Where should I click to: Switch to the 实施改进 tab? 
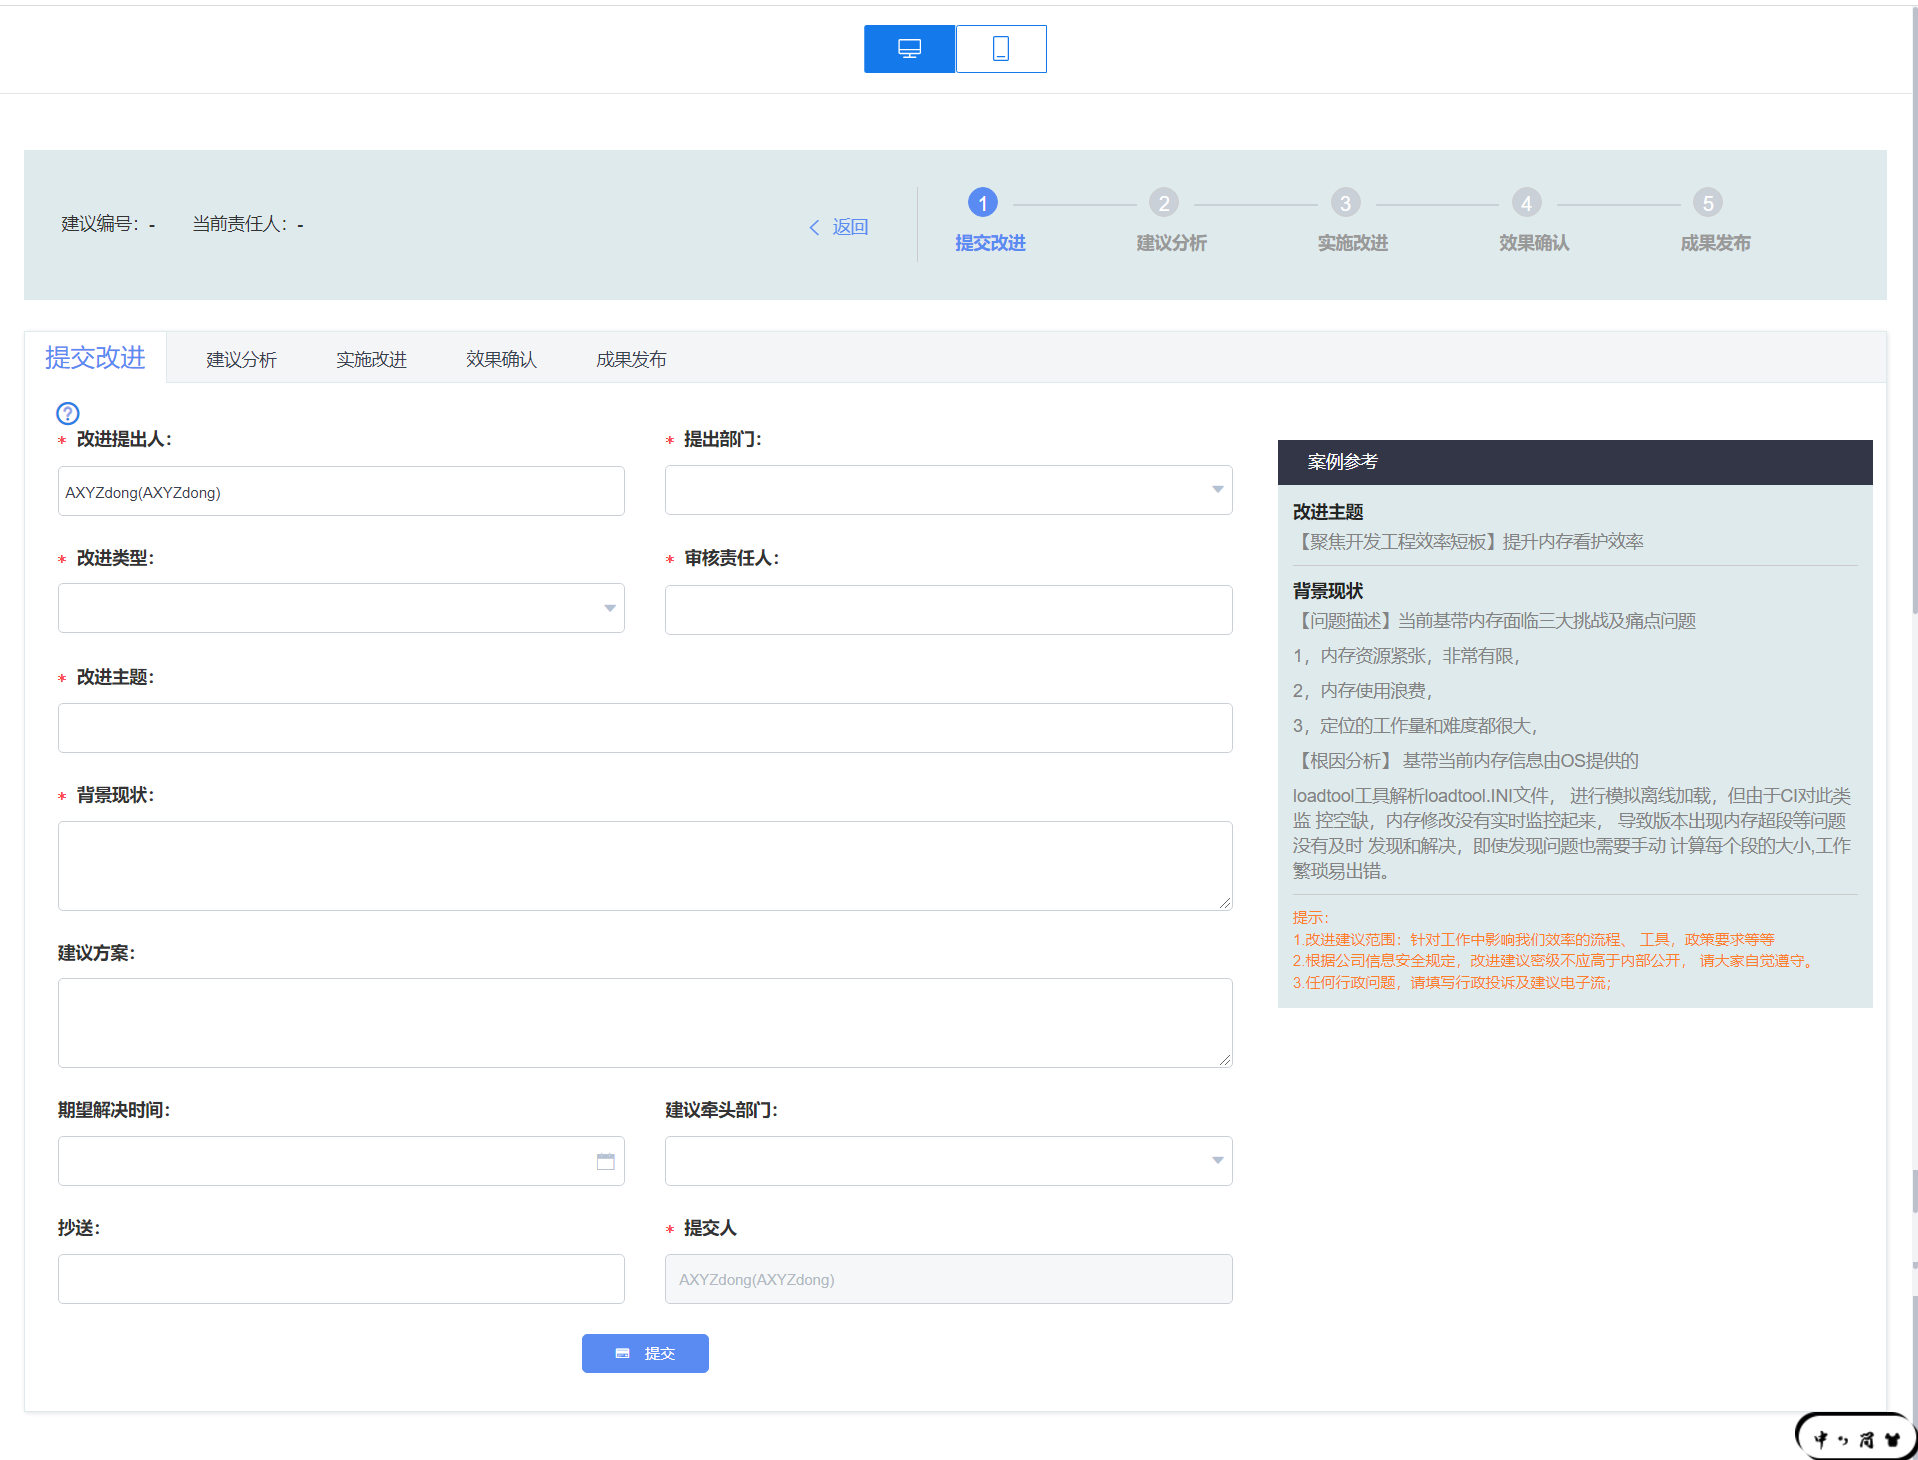[x=371, y=359]
